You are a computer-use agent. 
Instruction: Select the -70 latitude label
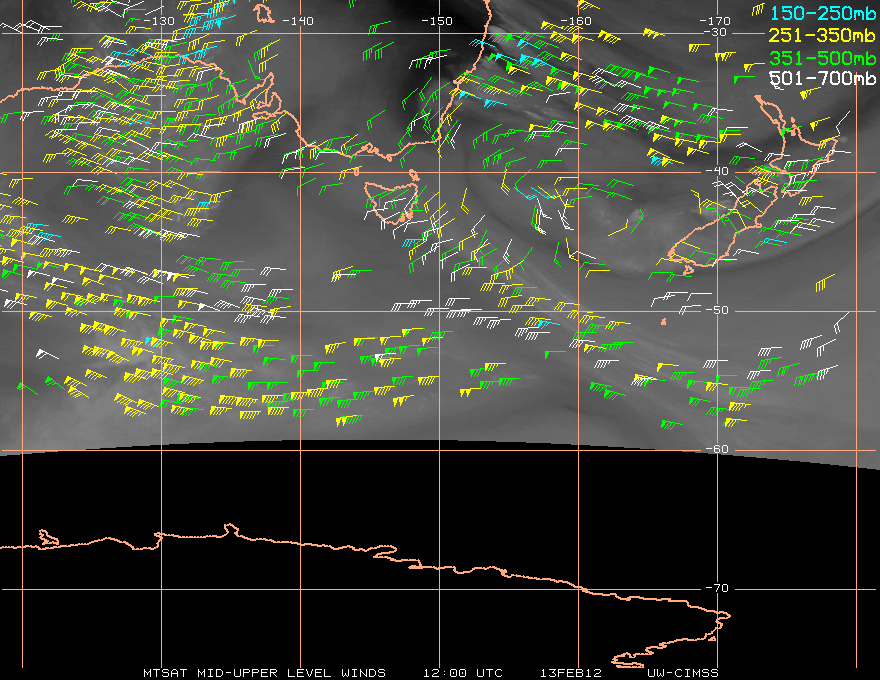coord(717,588)
